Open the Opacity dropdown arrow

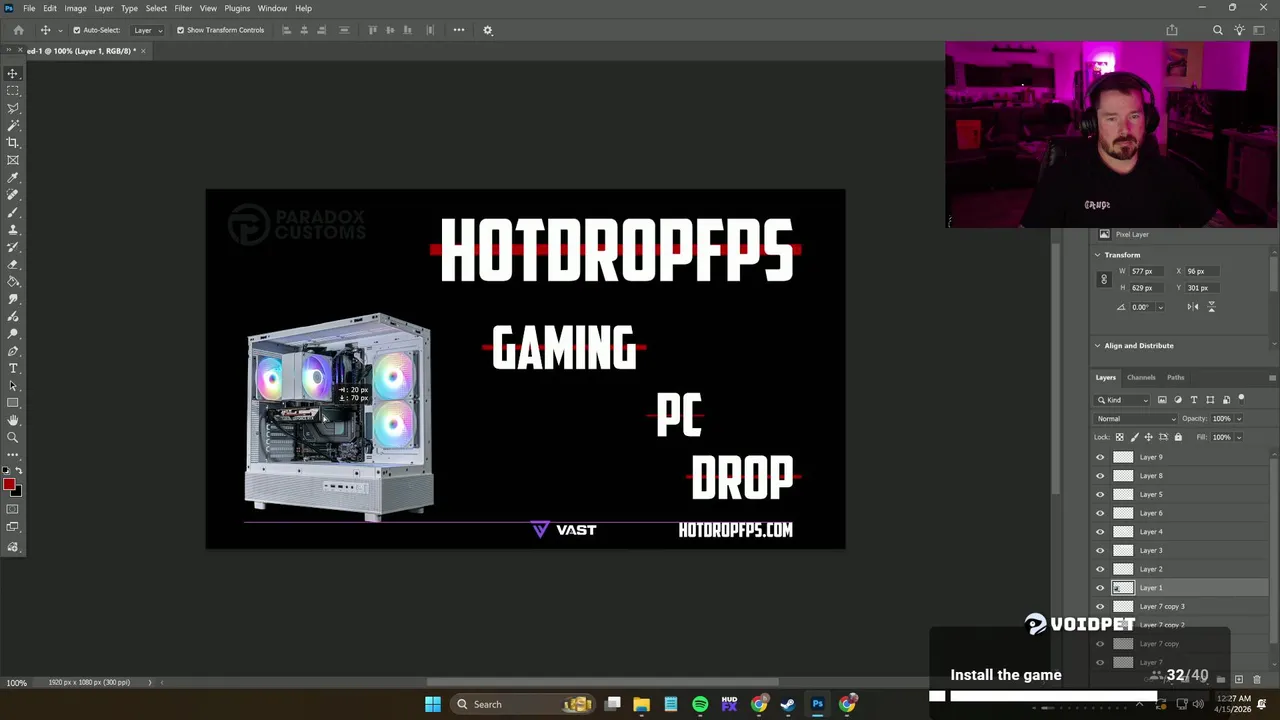tap(1239, 419)
